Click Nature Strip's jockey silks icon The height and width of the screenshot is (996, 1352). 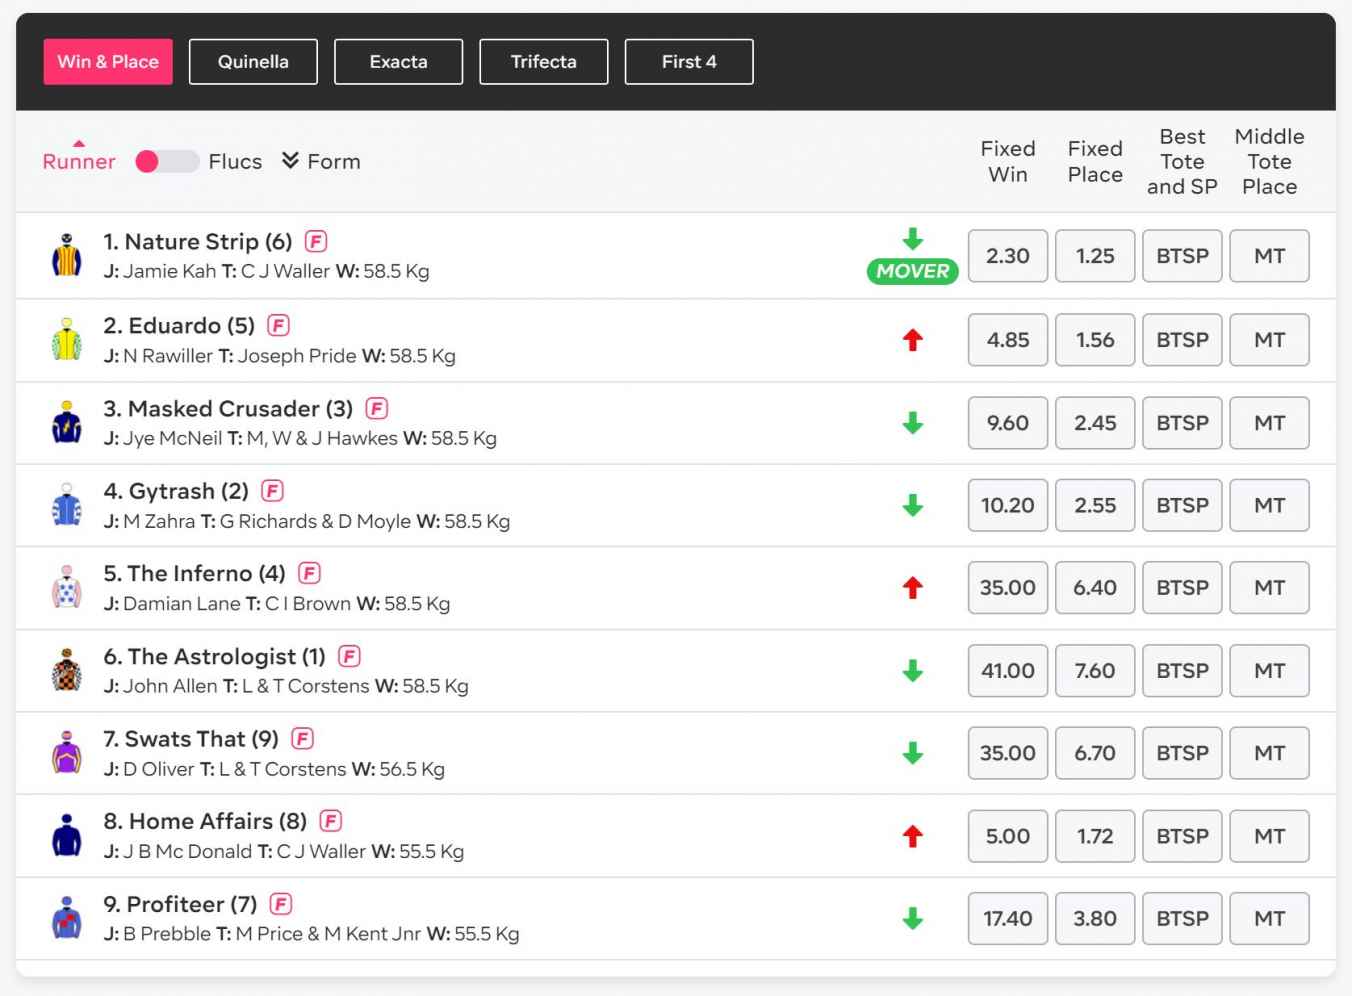(67, 256)
